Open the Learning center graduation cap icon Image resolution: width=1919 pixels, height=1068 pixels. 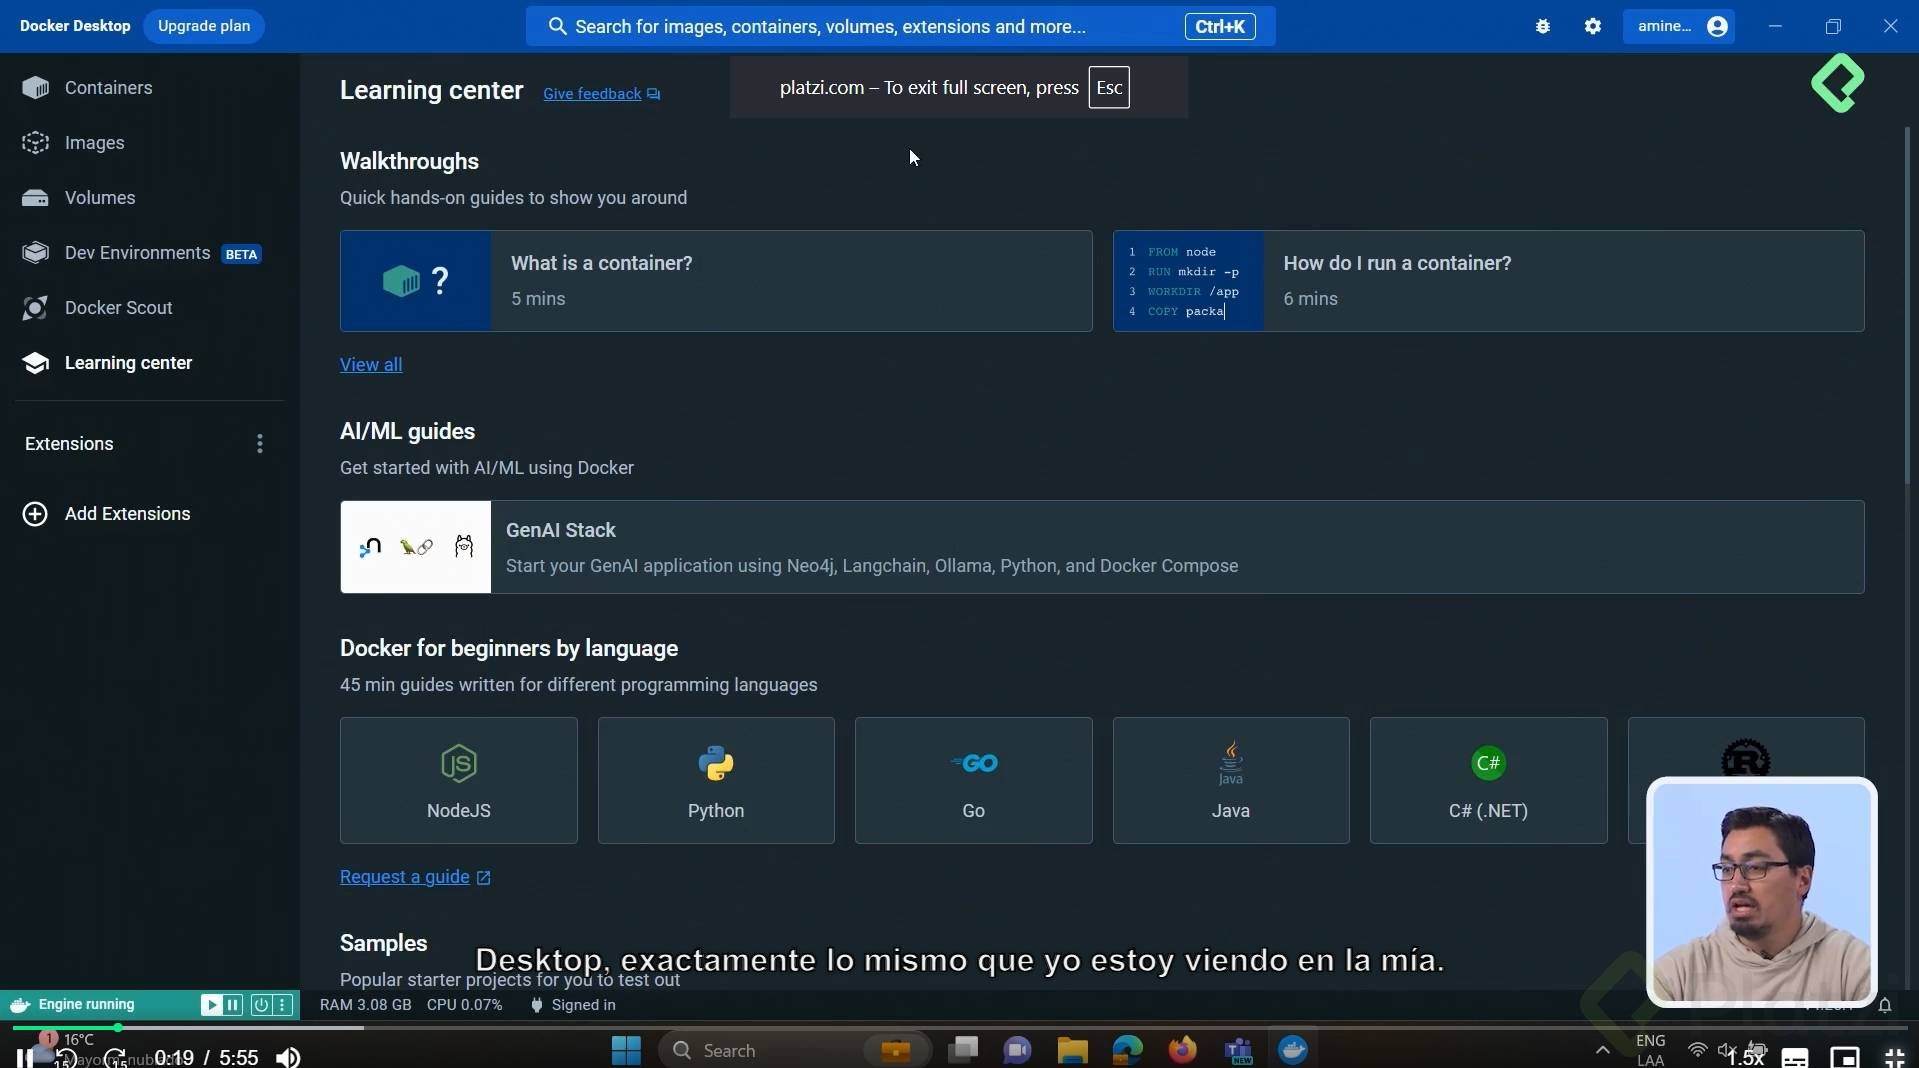coord(35,363)
